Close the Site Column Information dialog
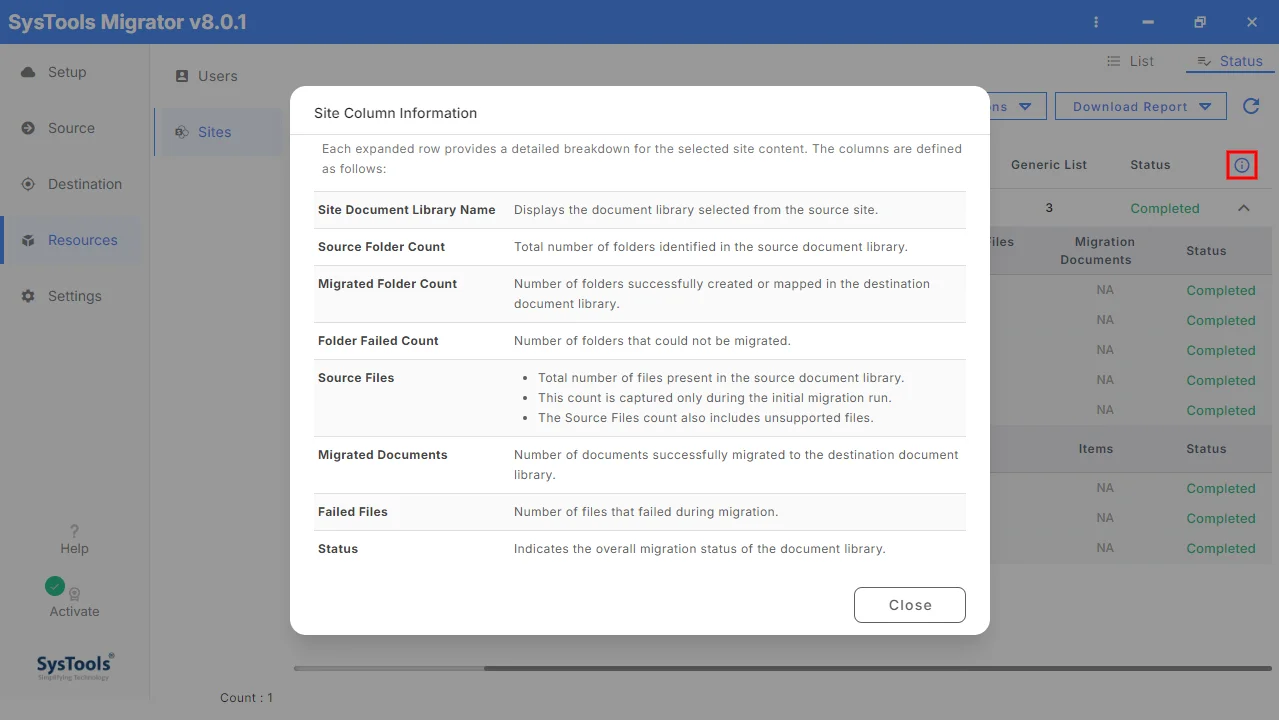Image resolution: width=1279 pixels, height=720 pixels. click(x=910, y=605)
